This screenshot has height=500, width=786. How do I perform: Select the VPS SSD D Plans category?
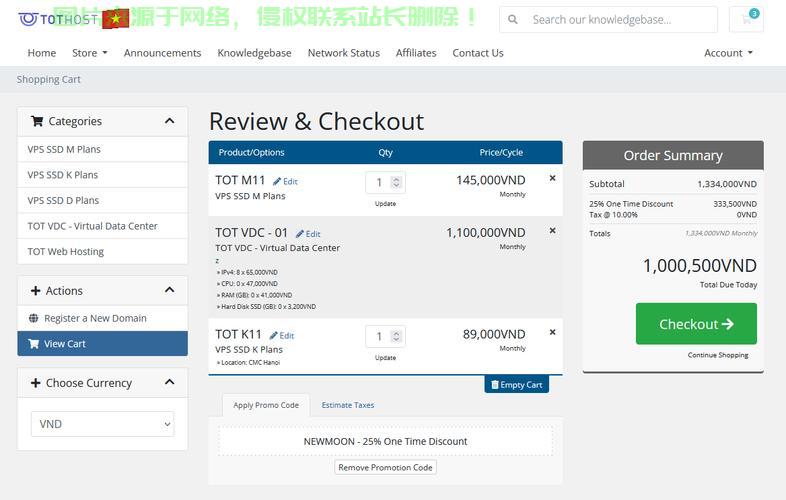(x=103, y=201)
